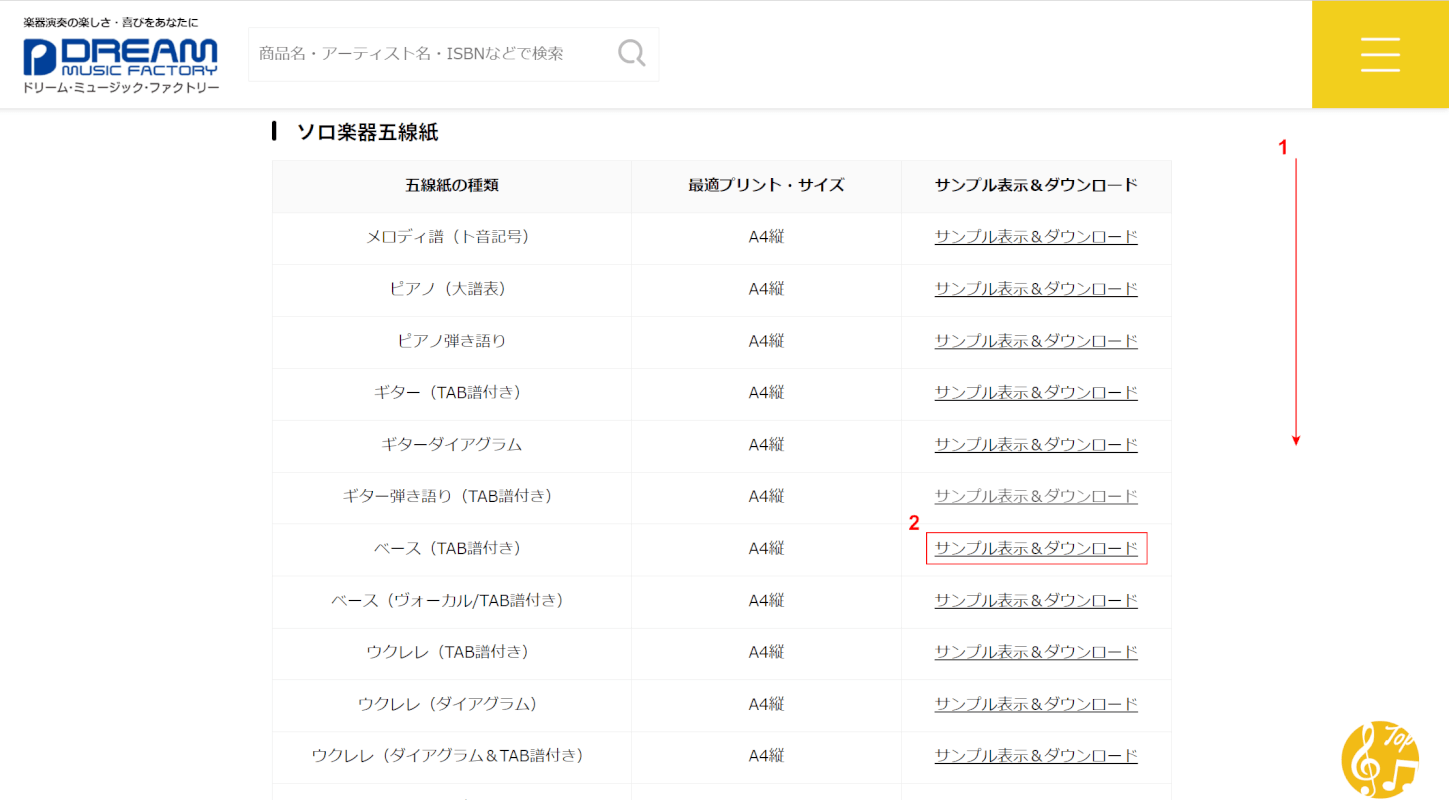
Task: Select the ピアノ（大譜表） cell
Action: coord(452,290)
